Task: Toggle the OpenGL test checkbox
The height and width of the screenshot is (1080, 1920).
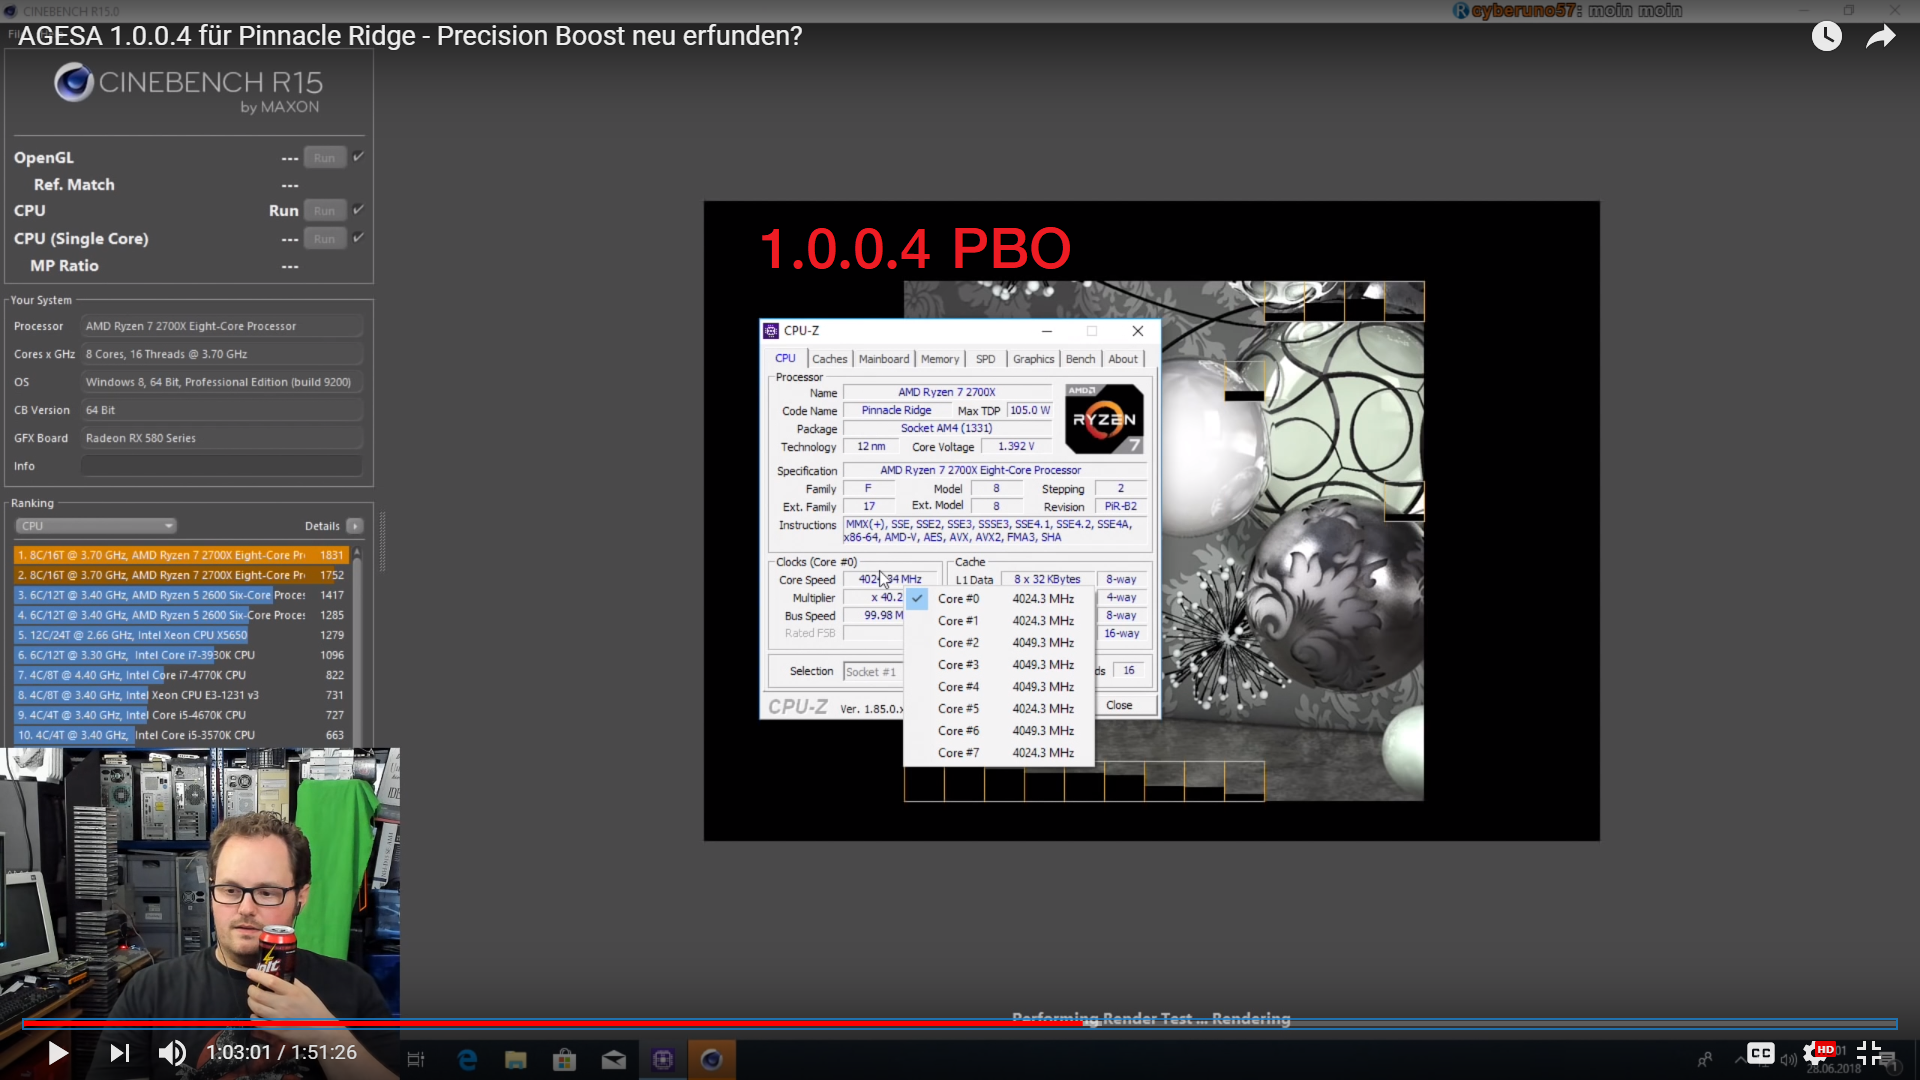Action: (x=358, y=157)
